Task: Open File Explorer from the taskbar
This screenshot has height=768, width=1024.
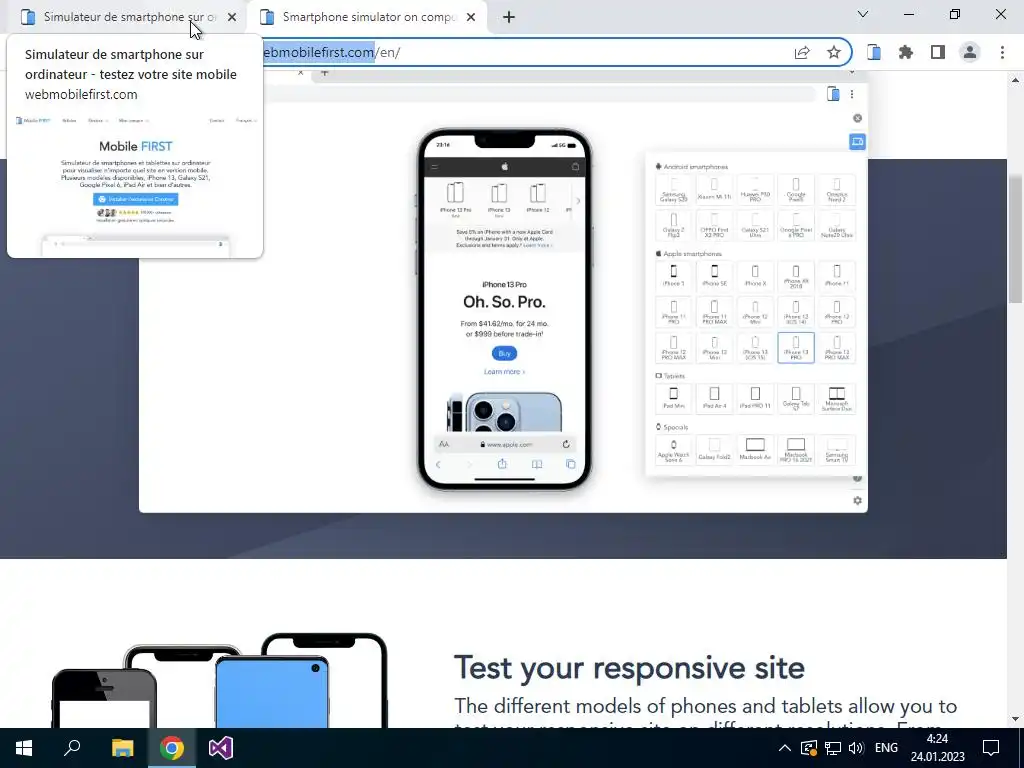Action: point(122,748)
